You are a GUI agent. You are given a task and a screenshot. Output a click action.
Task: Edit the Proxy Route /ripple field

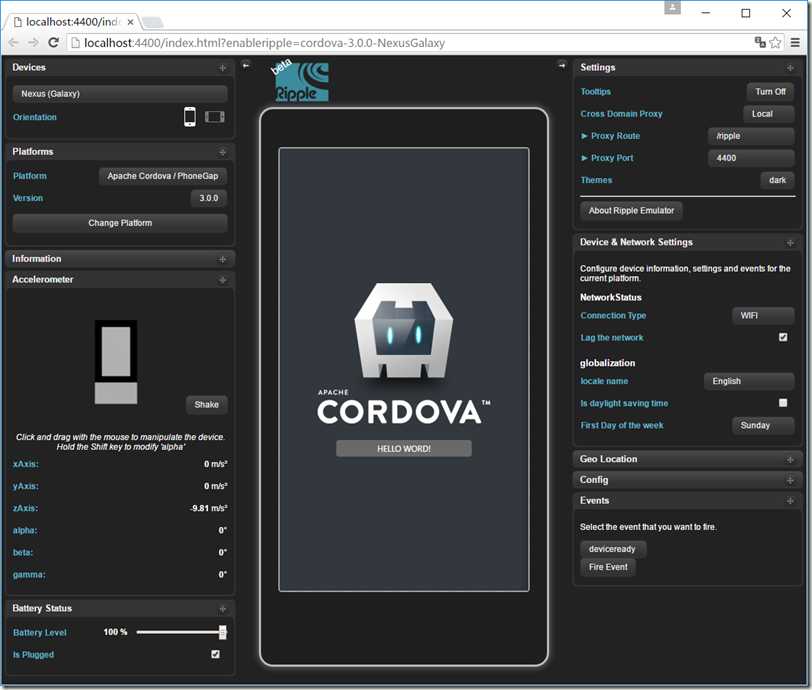pos(751,136)
